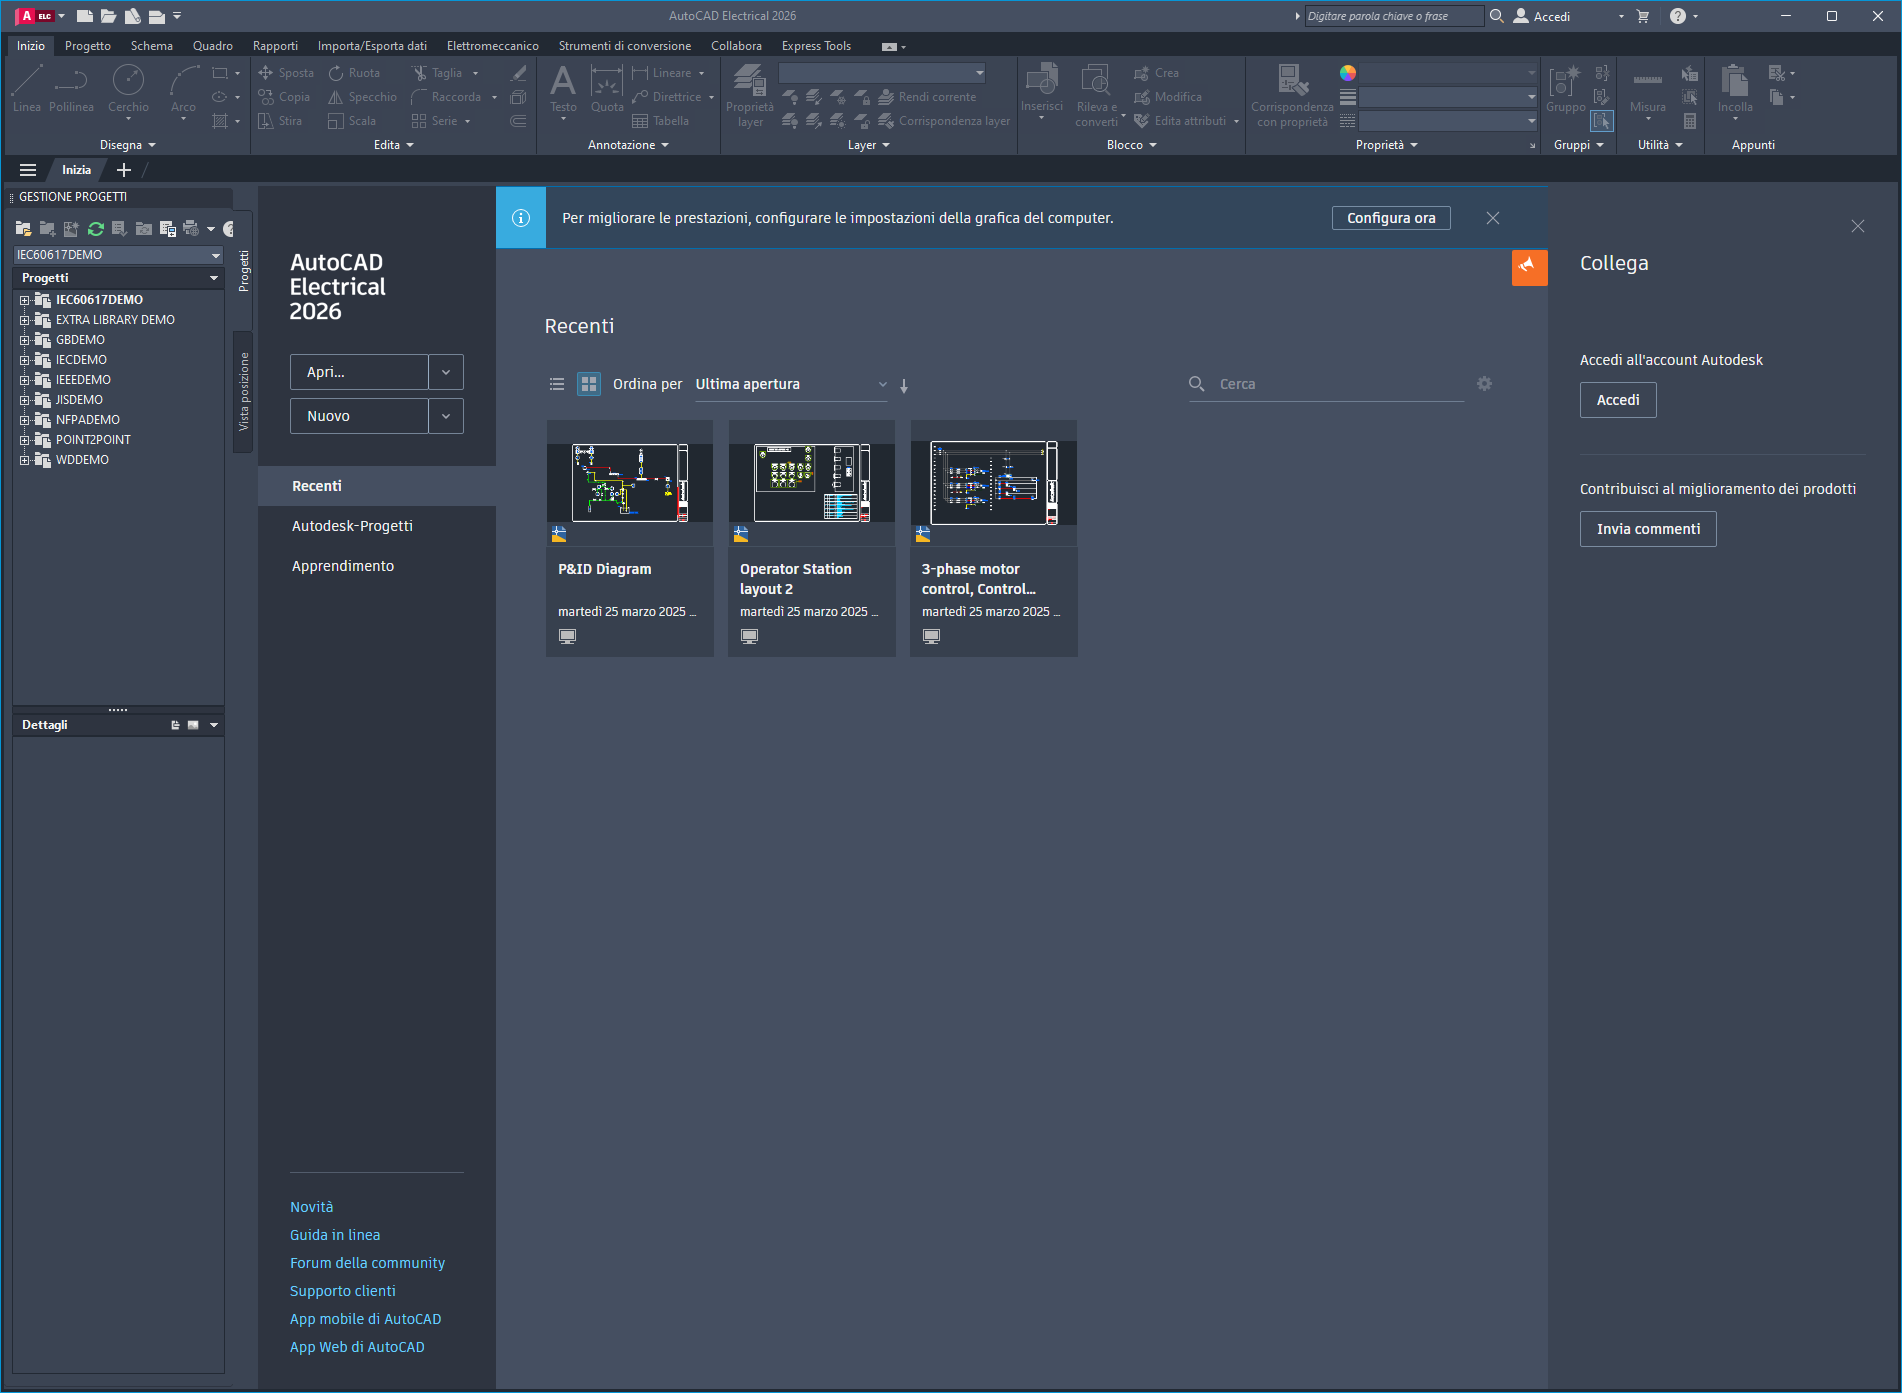This screenshot has height=1393, width=1902.
Task: Click the Crea block tool
Action: tap(1156, 73)
